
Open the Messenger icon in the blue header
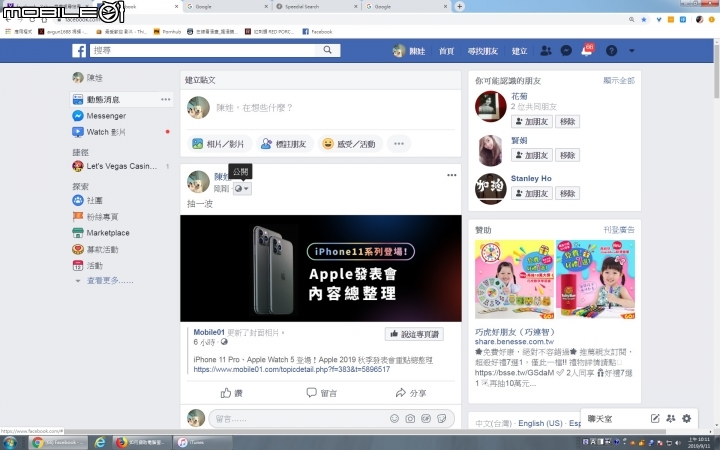click(x=566, y=51)
